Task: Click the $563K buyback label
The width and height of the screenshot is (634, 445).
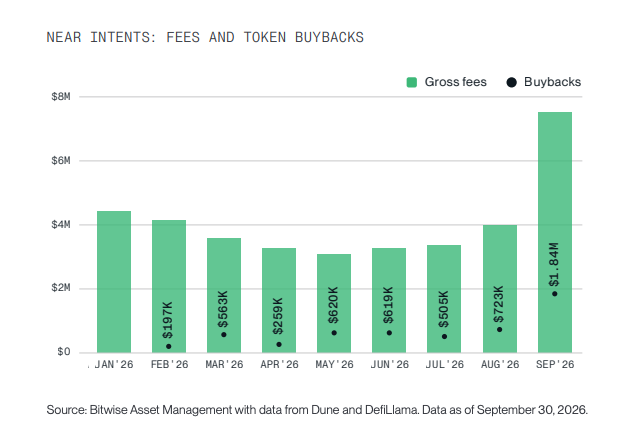Action: 223,309
